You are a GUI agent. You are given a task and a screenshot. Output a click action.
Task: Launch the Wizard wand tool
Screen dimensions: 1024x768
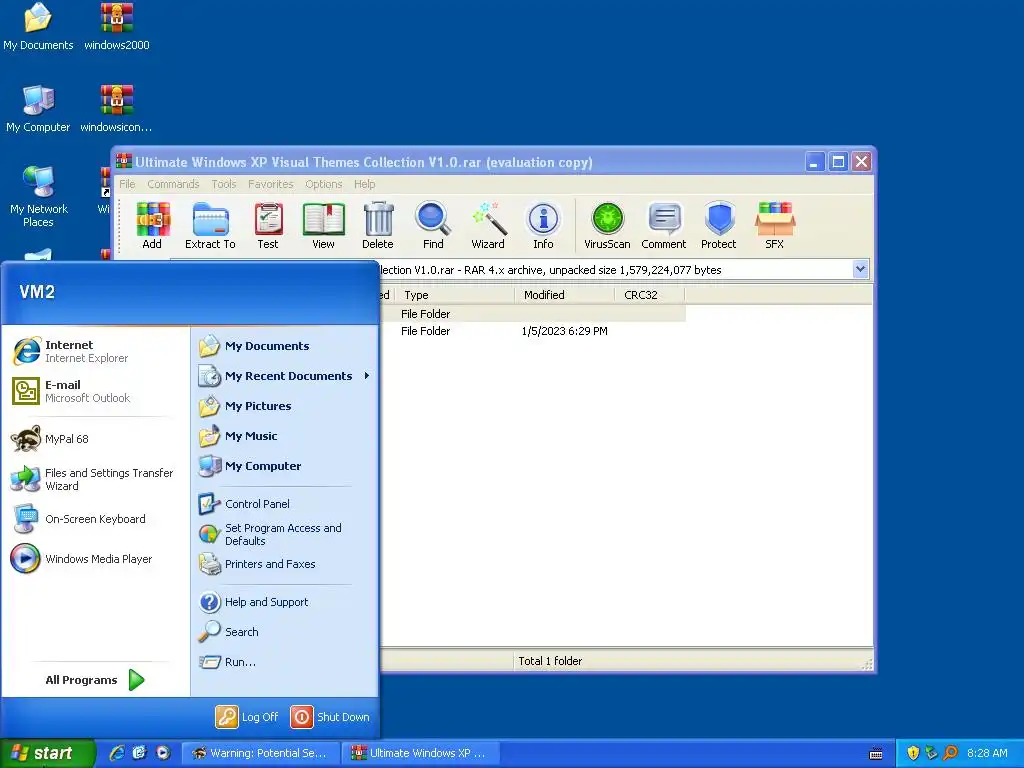(488, 225)
